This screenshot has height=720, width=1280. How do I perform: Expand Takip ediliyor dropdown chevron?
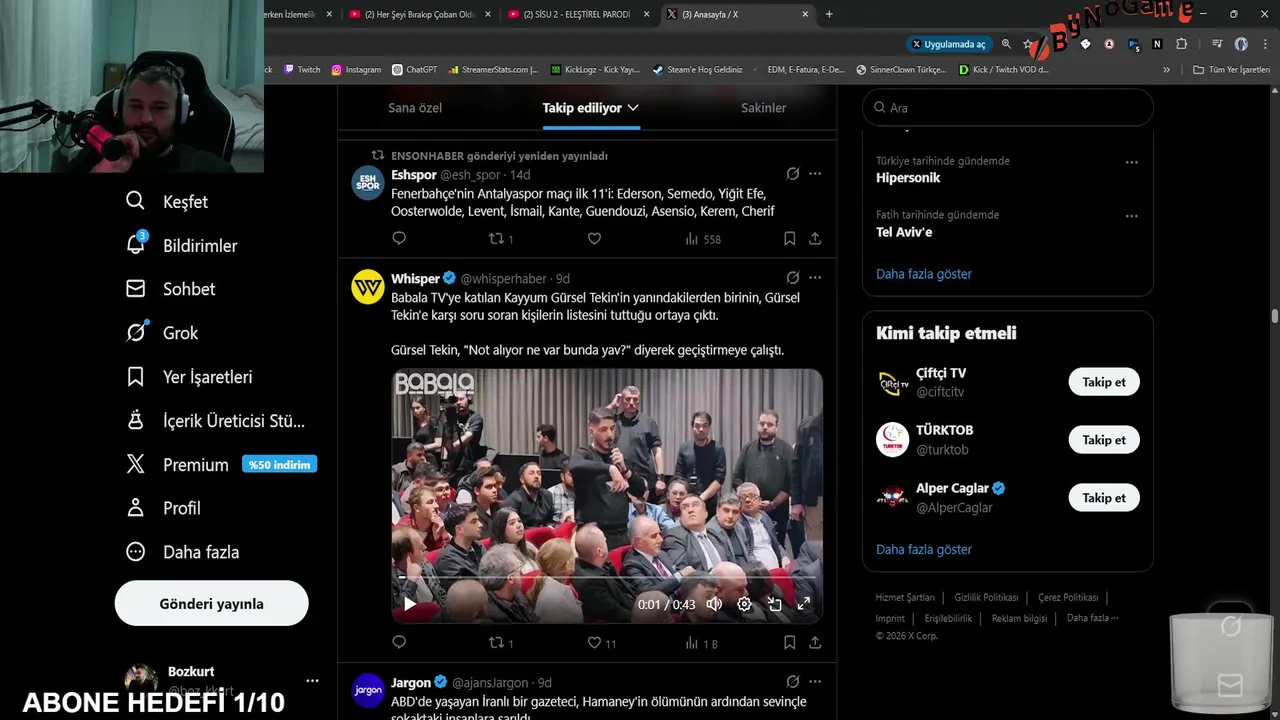pos(633,108)
